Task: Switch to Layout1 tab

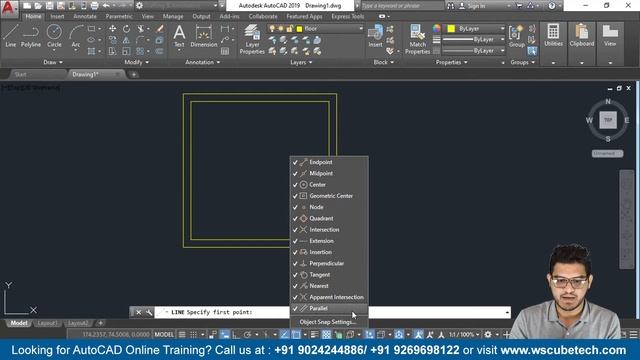Action: 47,323
